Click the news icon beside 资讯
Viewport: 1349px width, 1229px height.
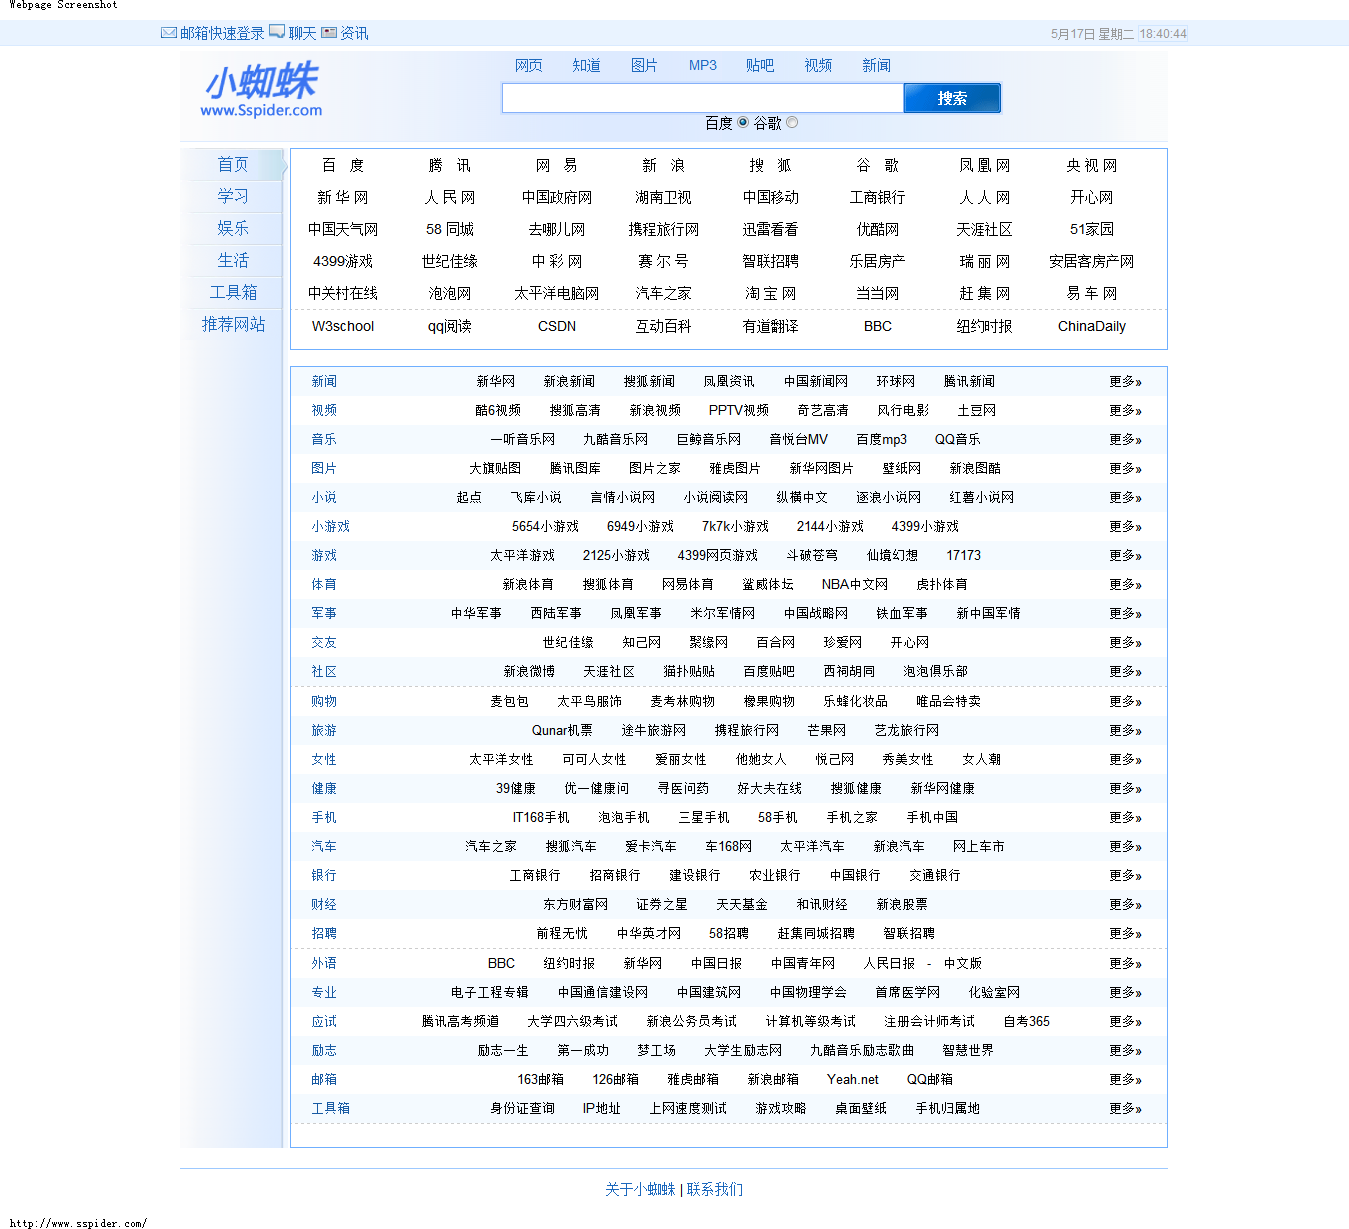[329, 33]
